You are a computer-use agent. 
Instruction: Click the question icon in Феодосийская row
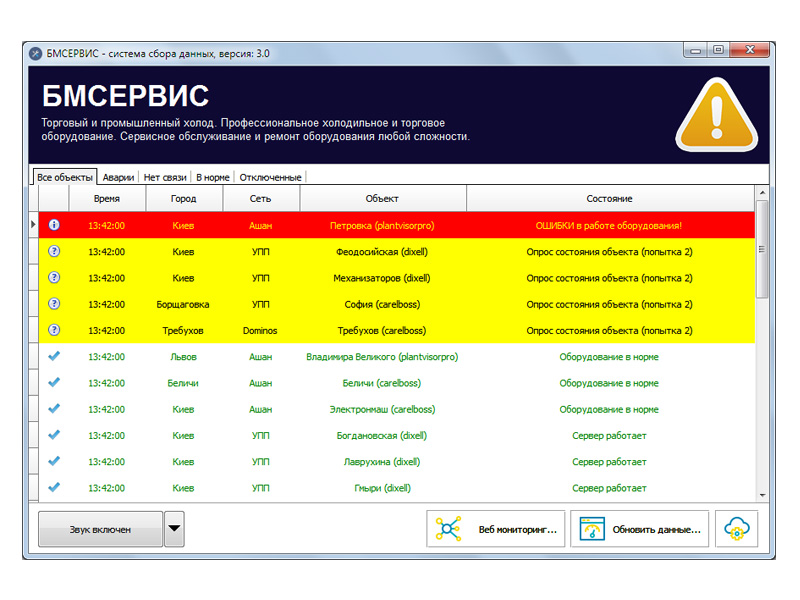coord(54,251)
